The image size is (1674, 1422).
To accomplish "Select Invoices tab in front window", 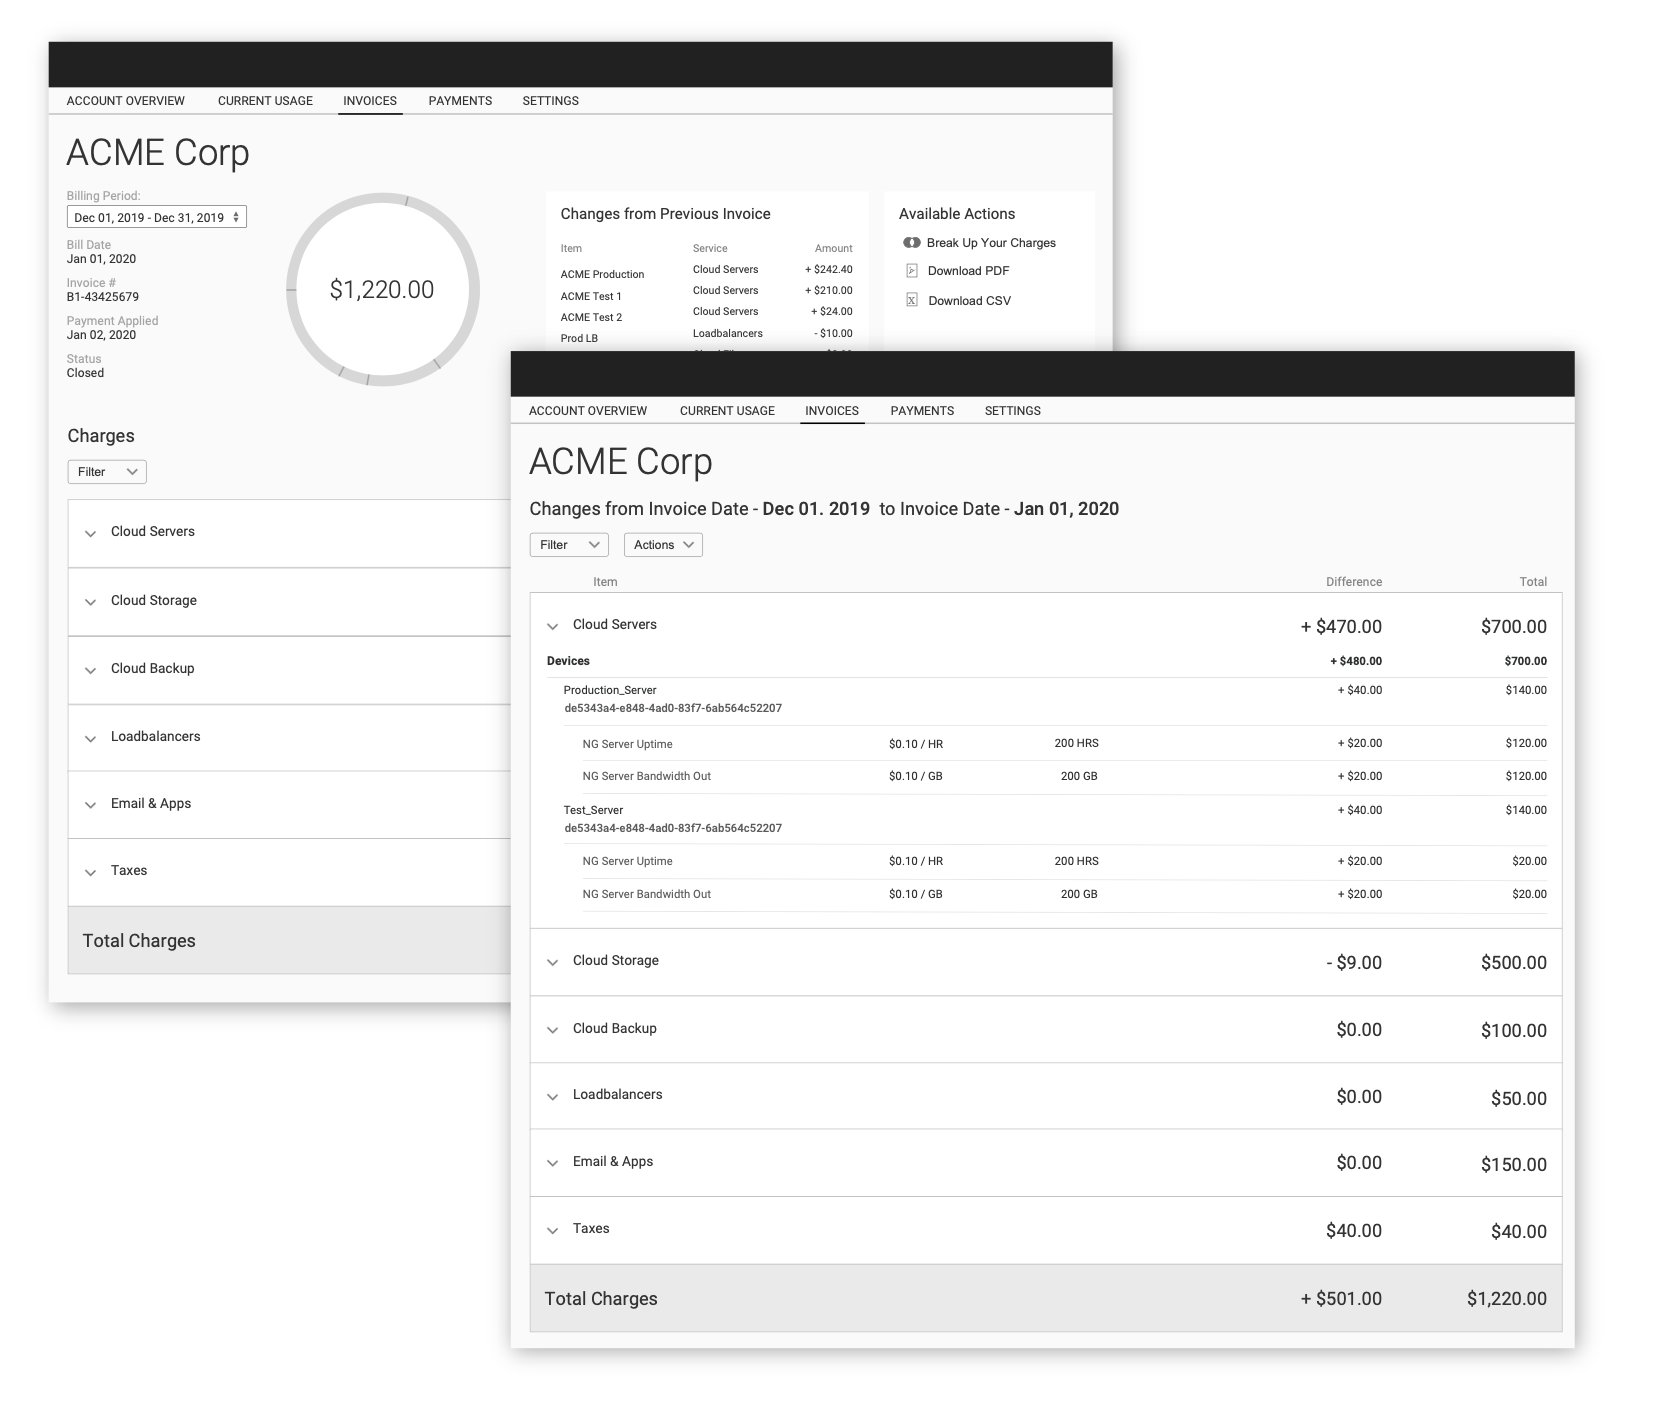I will tap(832, 411).
